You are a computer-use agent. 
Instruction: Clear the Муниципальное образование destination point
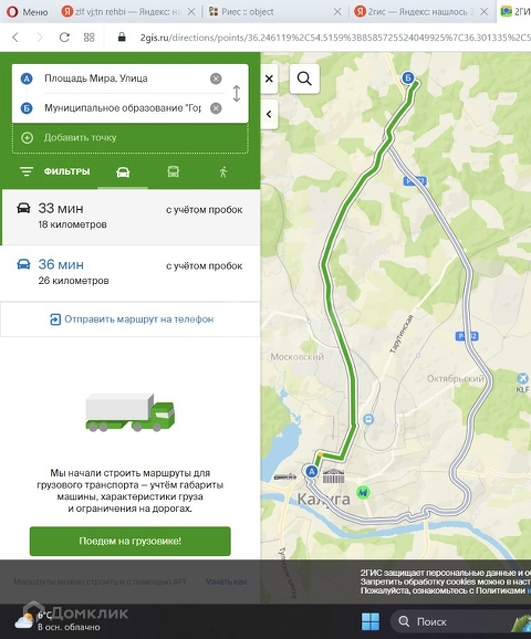click(x=216, y=108)
